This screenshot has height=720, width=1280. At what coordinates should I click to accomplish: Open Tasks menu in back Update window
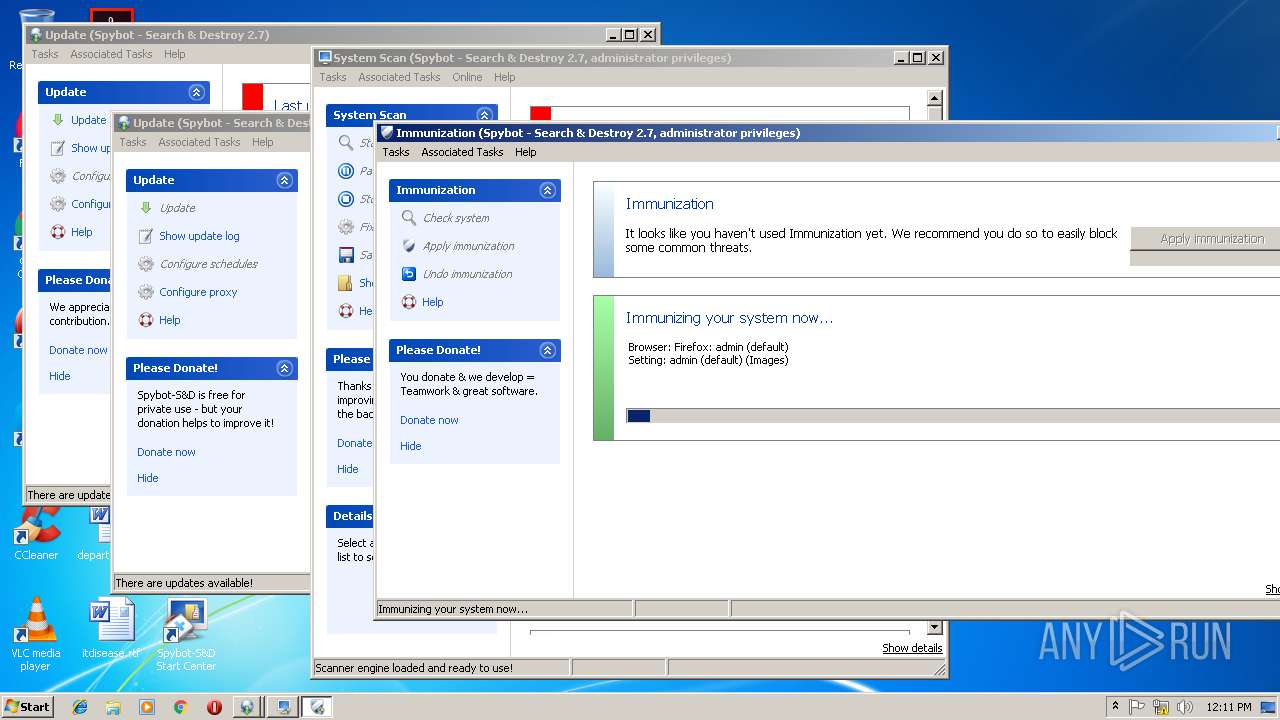44,54
